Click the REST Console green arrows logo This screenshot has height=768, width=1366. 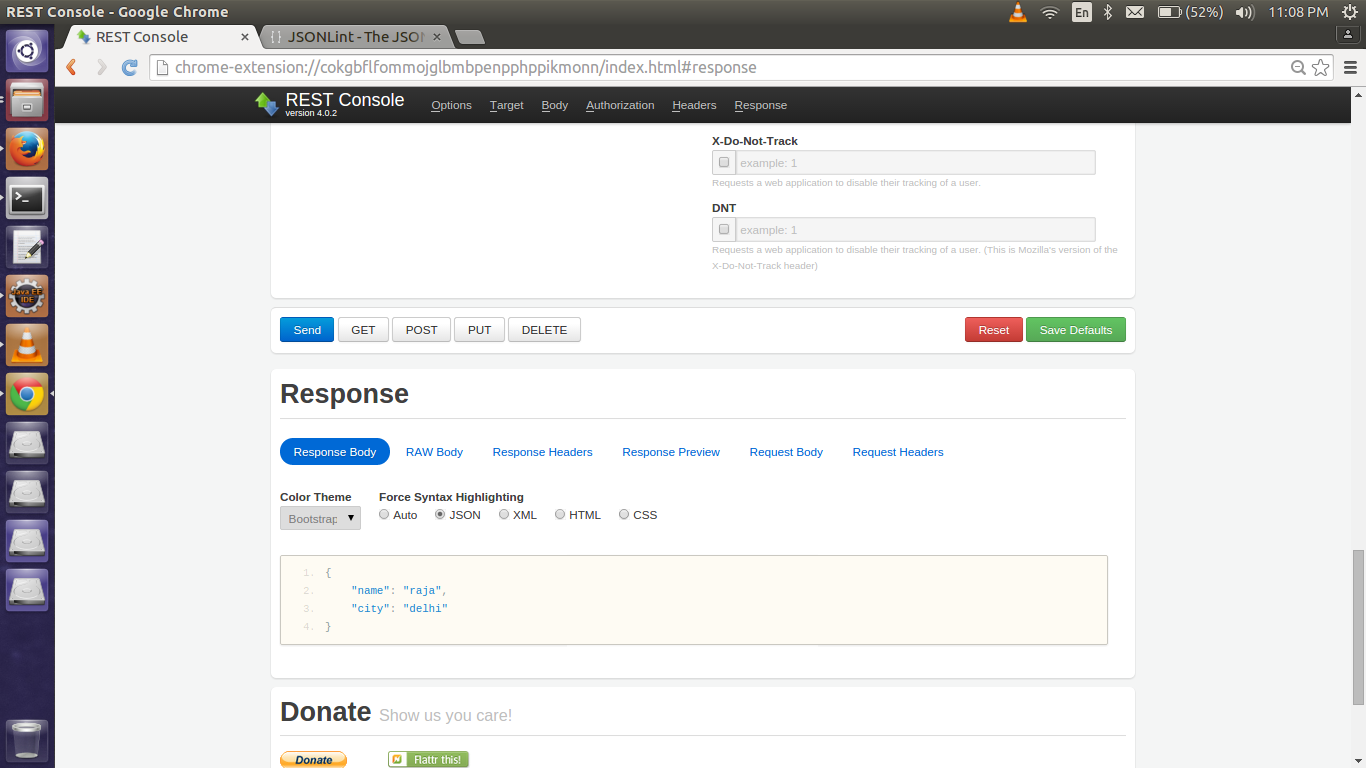(x=266, y=103)
